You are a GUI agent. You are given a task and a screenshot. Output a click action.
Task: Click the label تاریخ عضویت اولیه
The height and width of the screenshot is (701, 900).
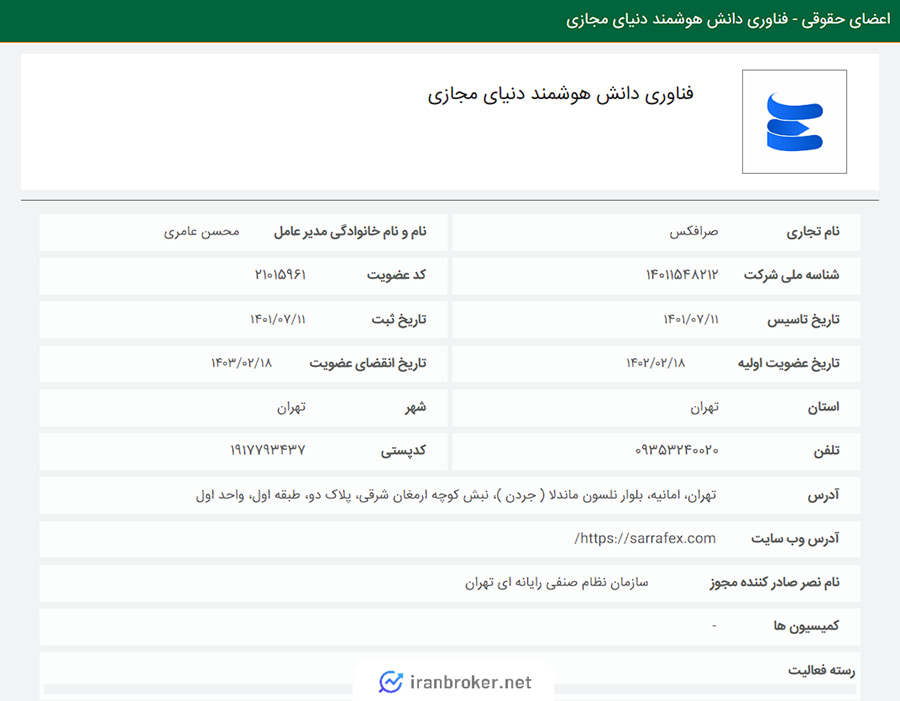[x=789, y=363]
